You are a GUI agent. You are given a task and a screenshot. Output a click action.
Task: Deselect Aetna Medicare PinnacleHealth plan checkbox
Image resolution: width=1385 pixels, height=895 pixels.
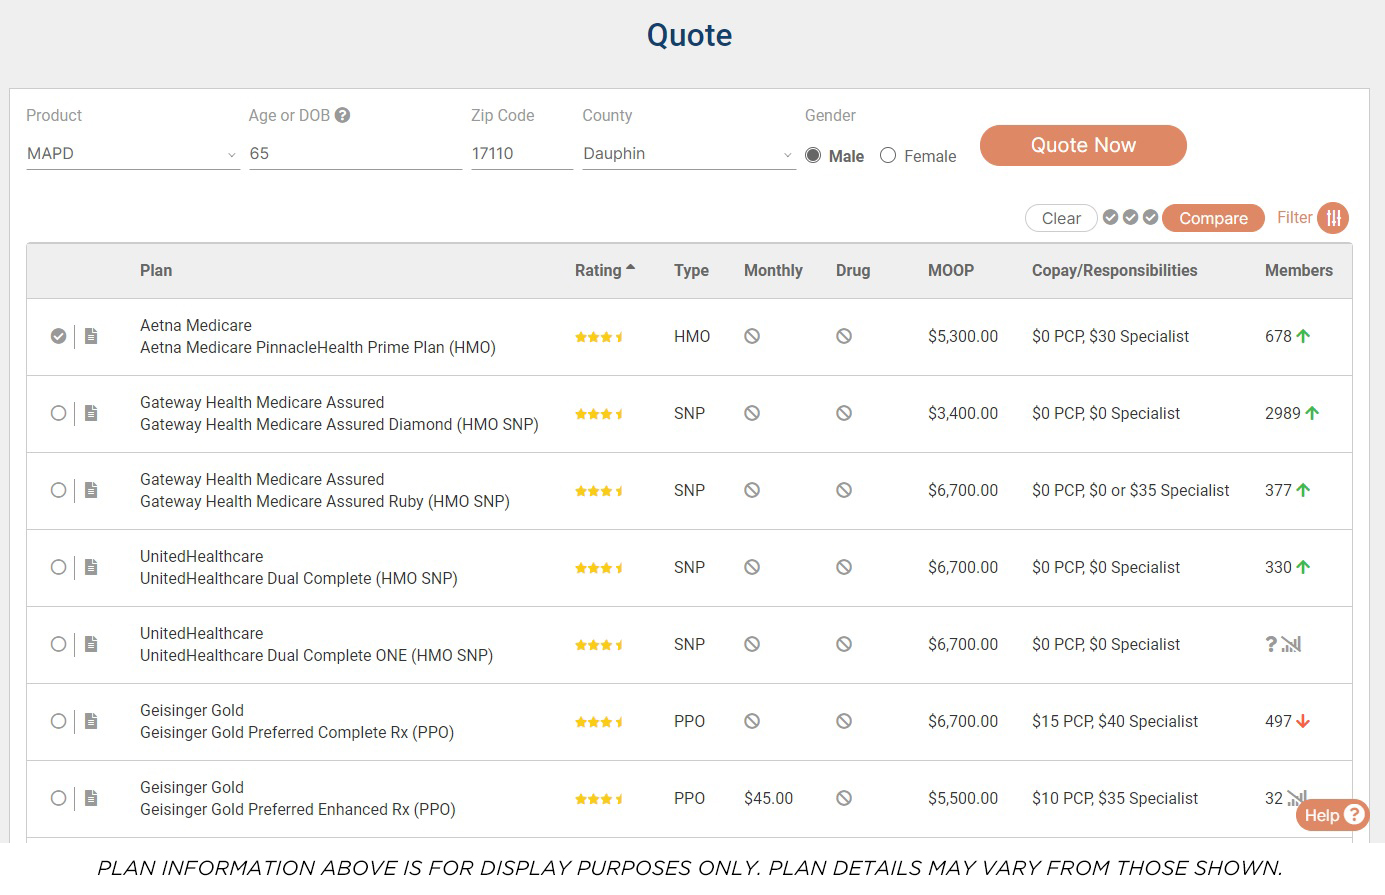click(x=58, y=336)
